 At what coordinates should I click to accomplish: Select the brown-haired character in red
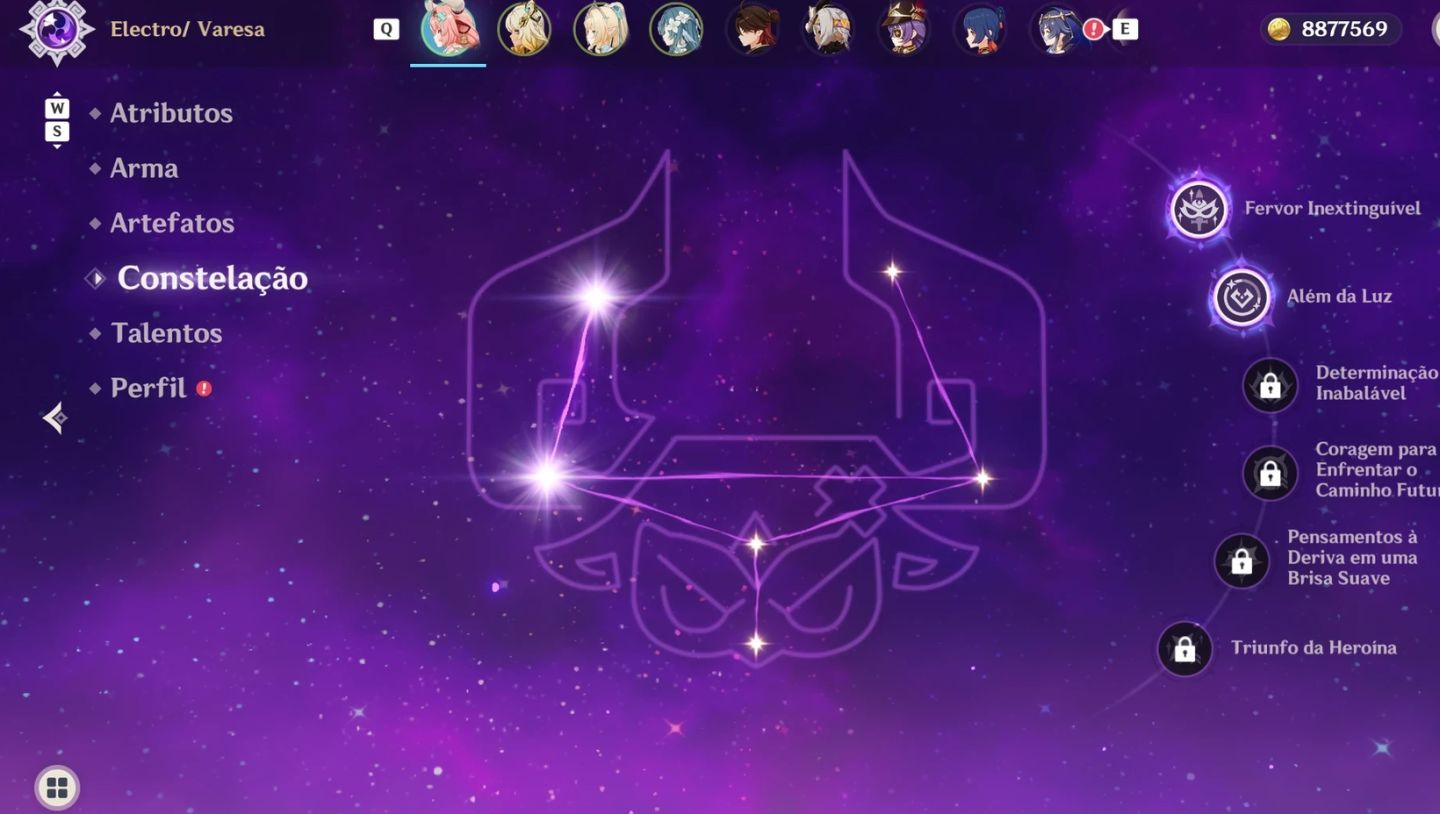[752, 29]
